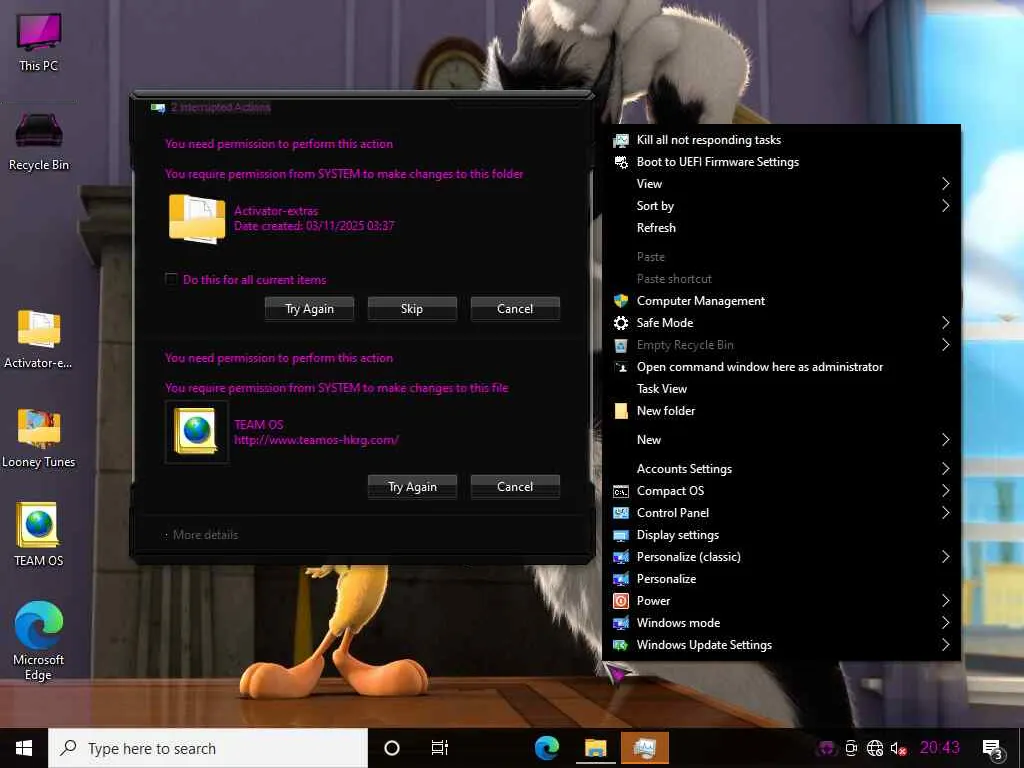This screenshot has height=768, width=1024.
Task: Open the Compact OS submenu arrow
Action: point(945,491)
